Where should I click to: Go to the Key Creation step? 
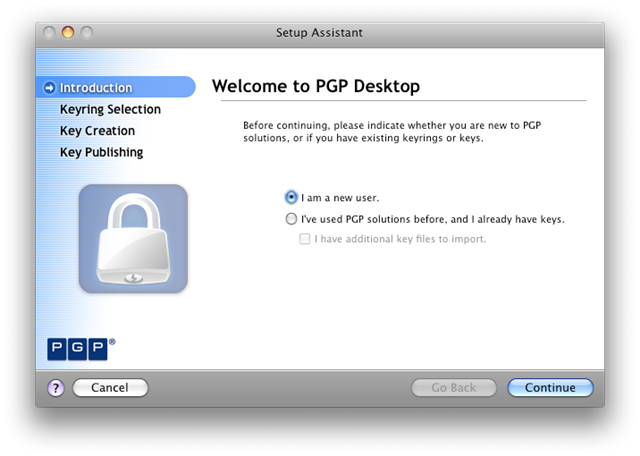click(97, 131)
